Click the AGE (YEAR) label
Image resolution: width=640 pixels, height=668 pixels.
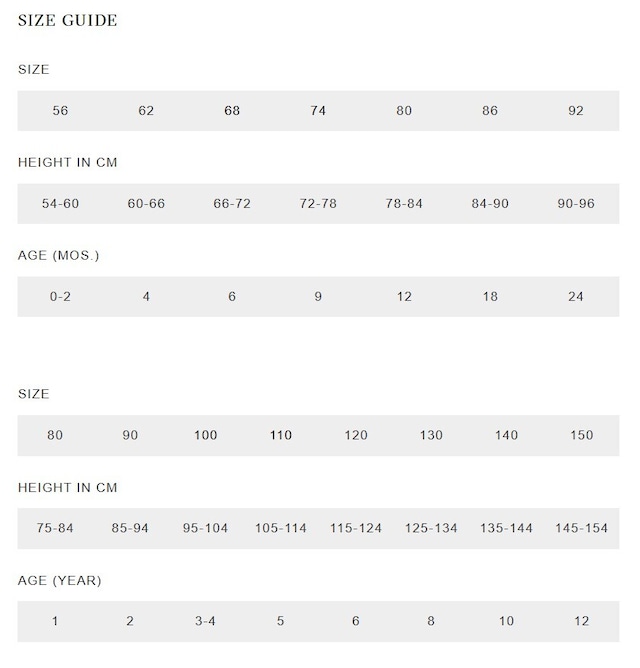[59, 581]
